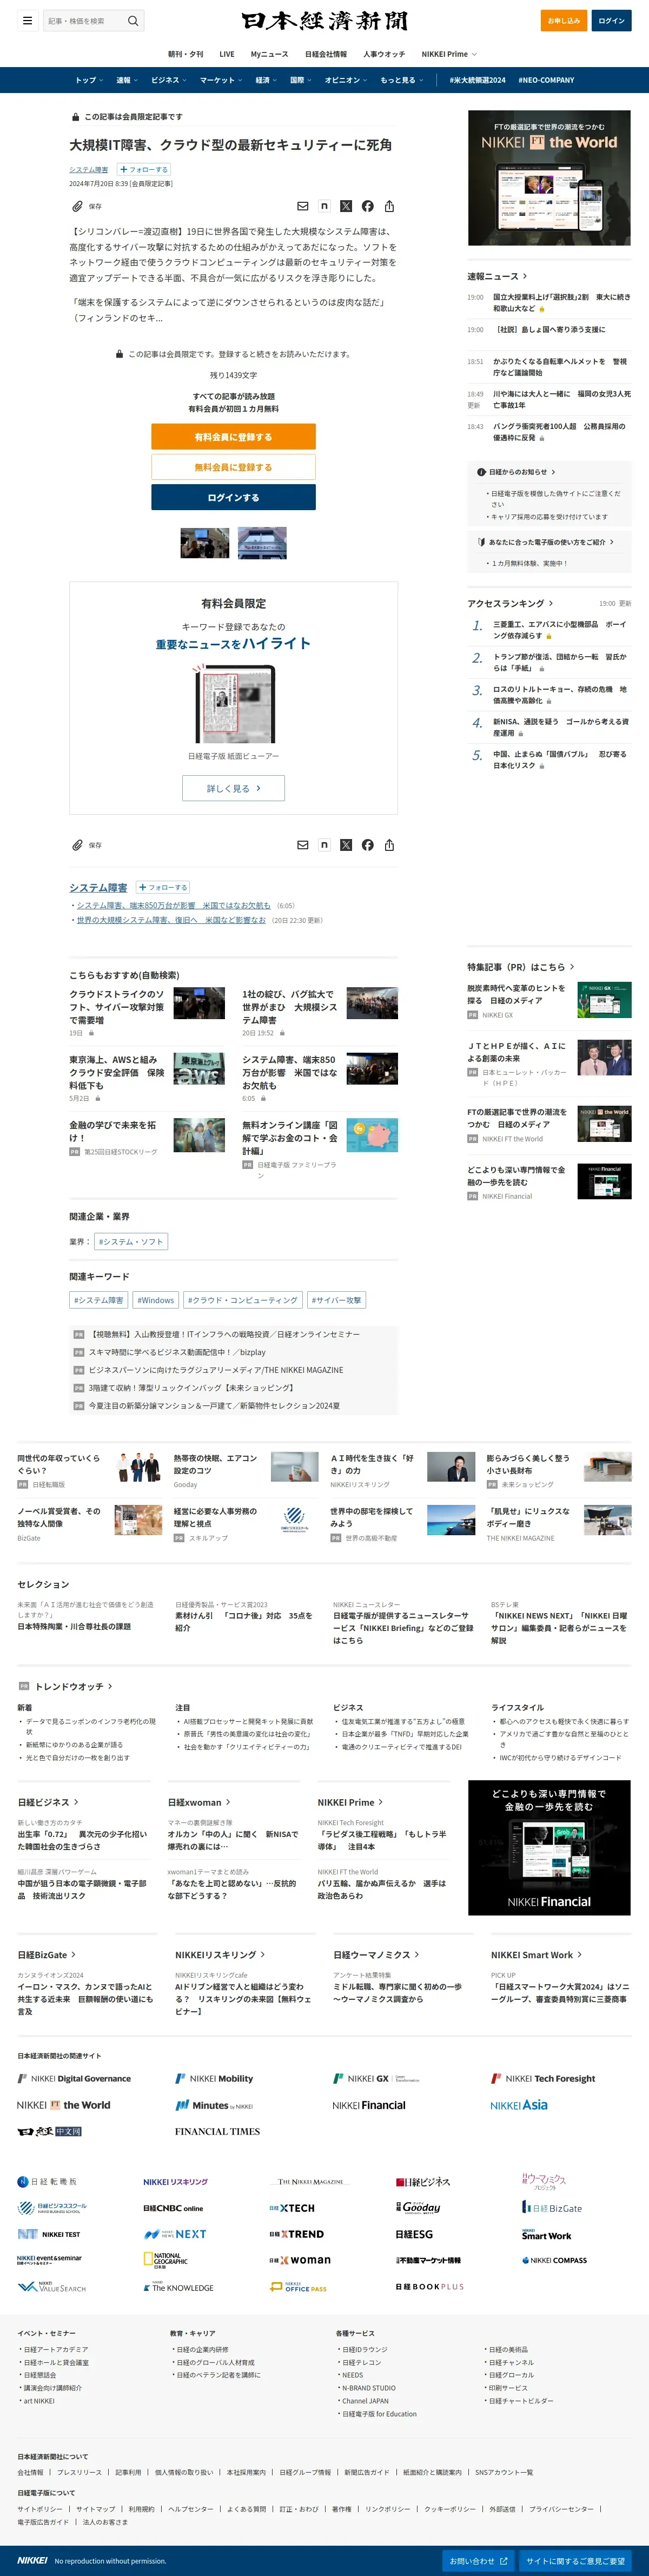649x2576 pixels.
Task: Open the #米大統領選2024 topic link
Action: 477,80
